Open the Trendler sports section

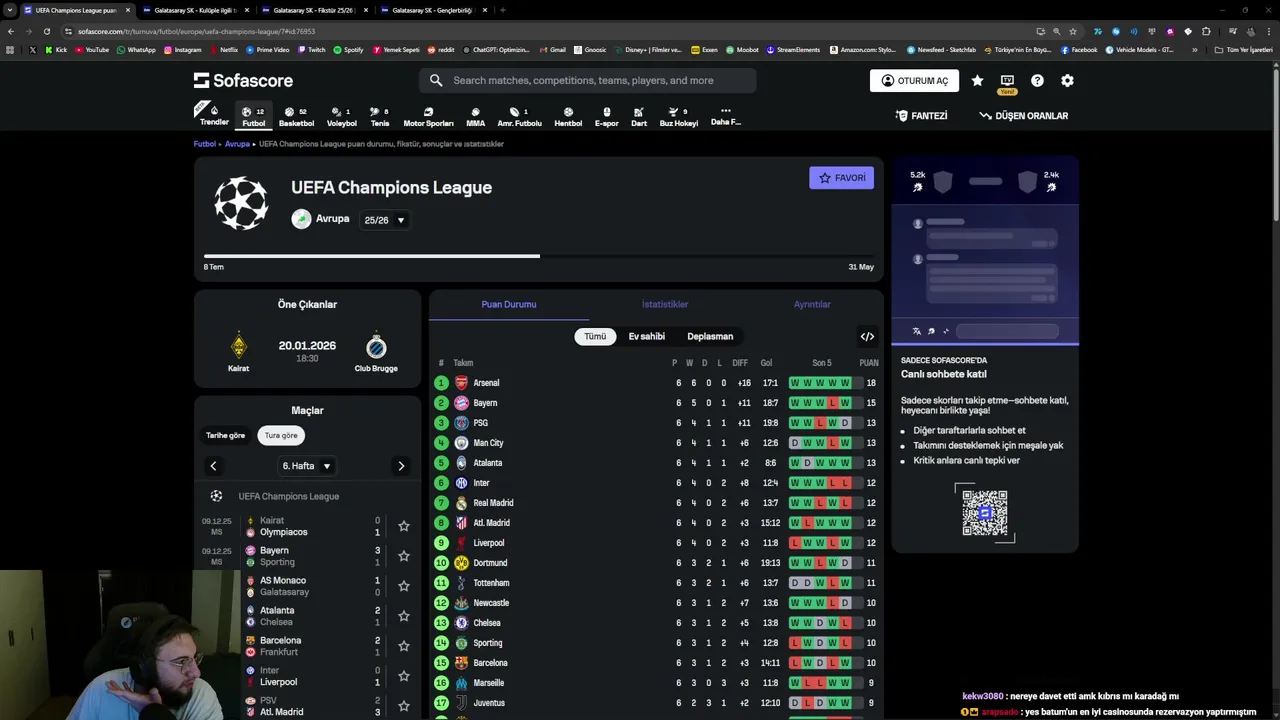point(214,115)
